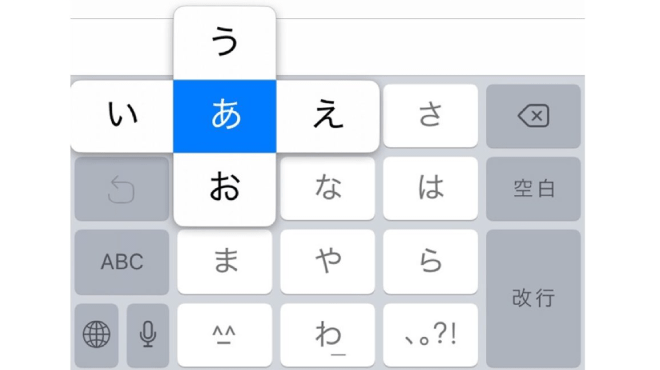Image resolution: width=660 pixels, height=370 pixels.
Task: Tap the 空白 space key
Action: click(533, 189)
